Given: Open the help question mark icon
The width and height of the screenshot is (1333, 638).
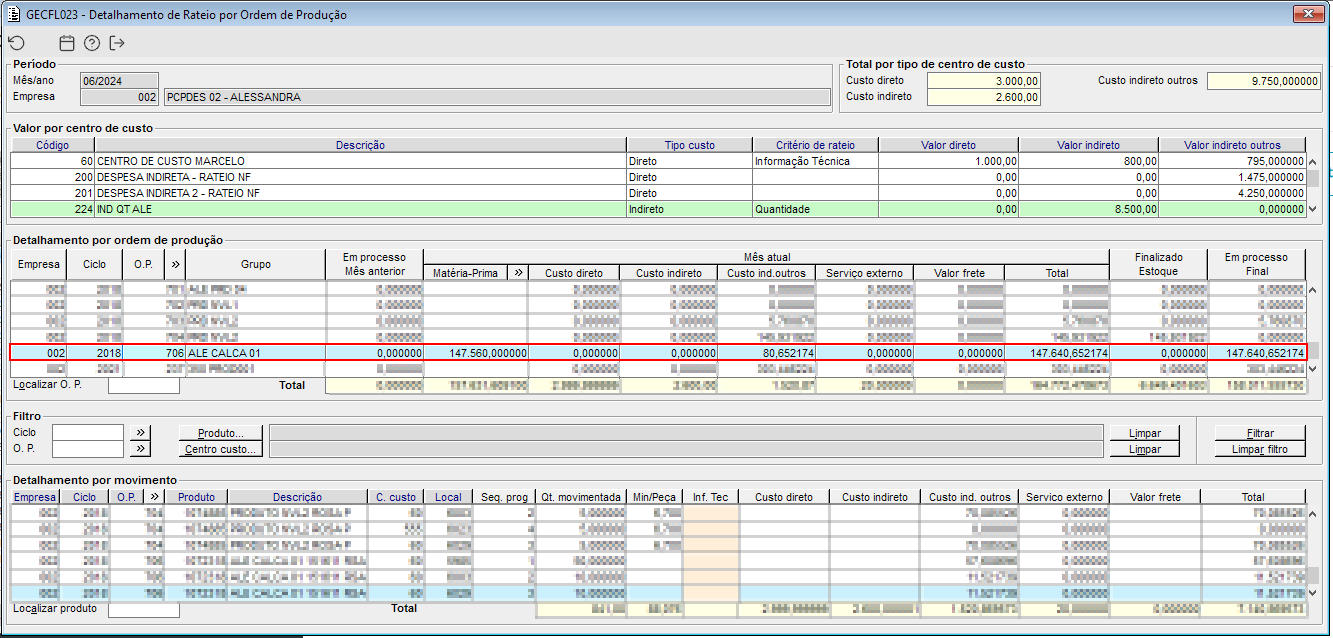Looking at the screenshot, I should [x=92, y=43].
